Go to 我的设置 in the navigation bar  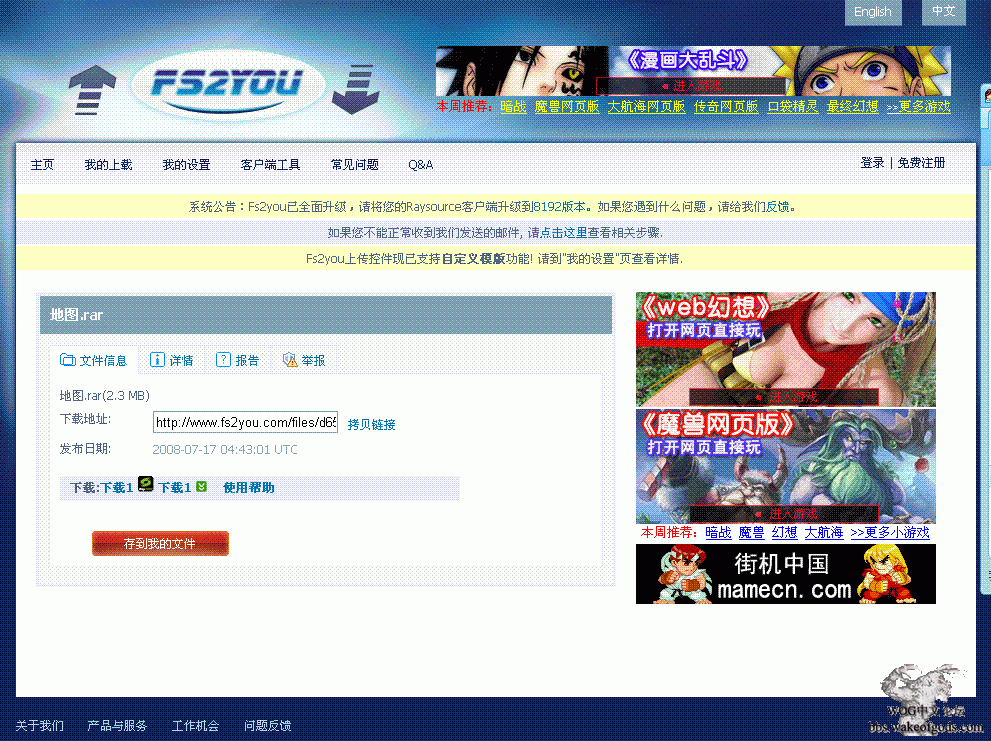click(x=186, y=164)
